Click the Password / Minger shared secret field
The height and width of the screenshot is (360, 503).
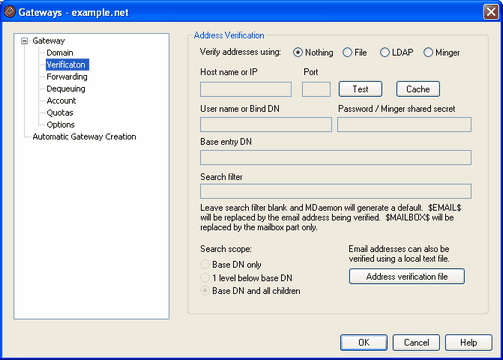[404, 124]
